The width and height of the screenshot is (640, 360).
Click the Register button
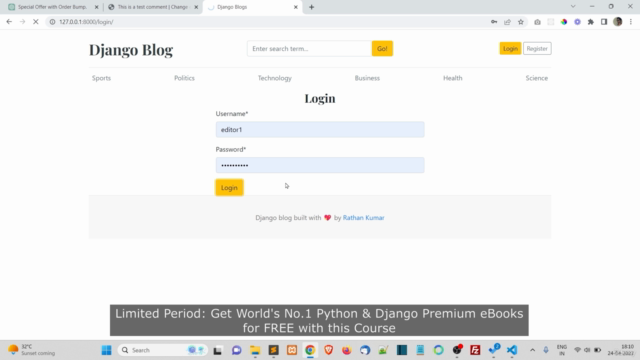pos(537,49)
